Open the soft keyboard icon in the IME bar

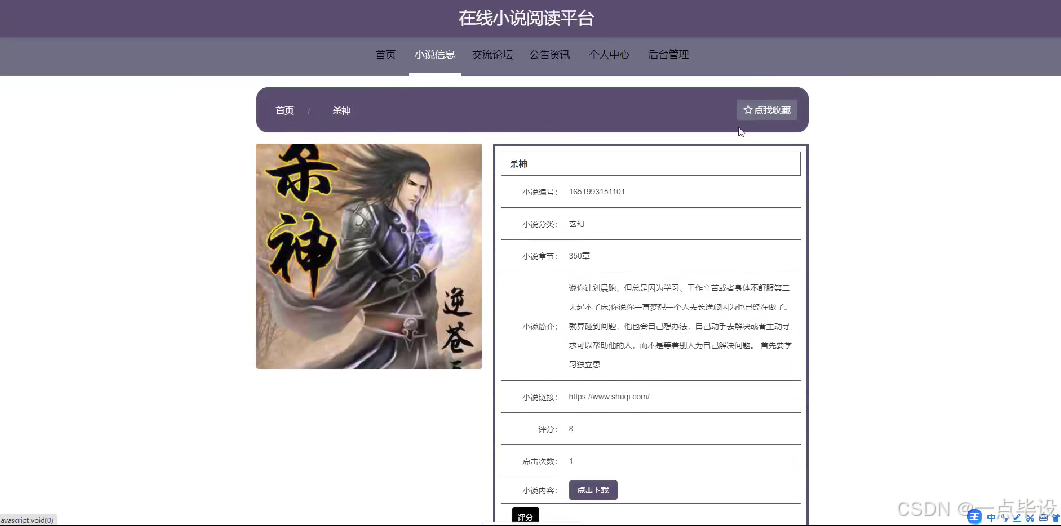point(1043,518)
